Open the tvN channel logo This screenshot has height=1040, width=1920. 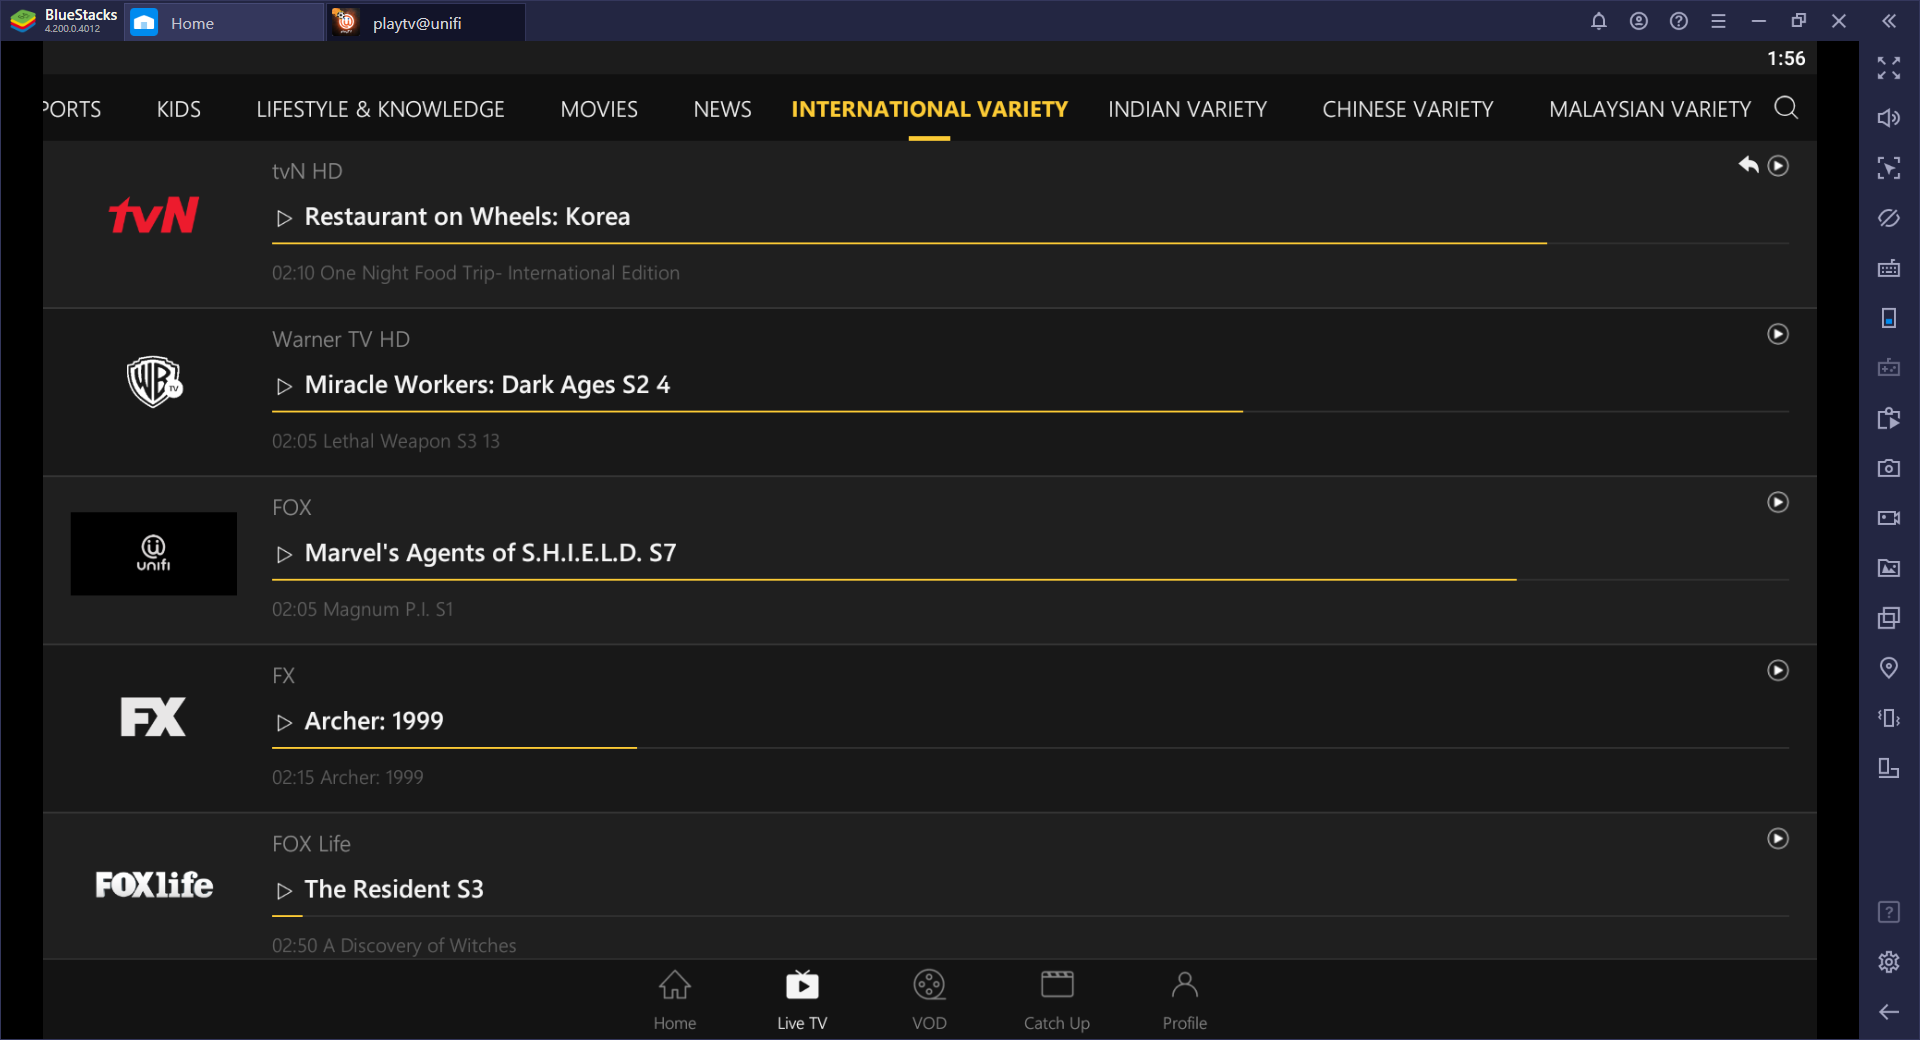point(154,215)
